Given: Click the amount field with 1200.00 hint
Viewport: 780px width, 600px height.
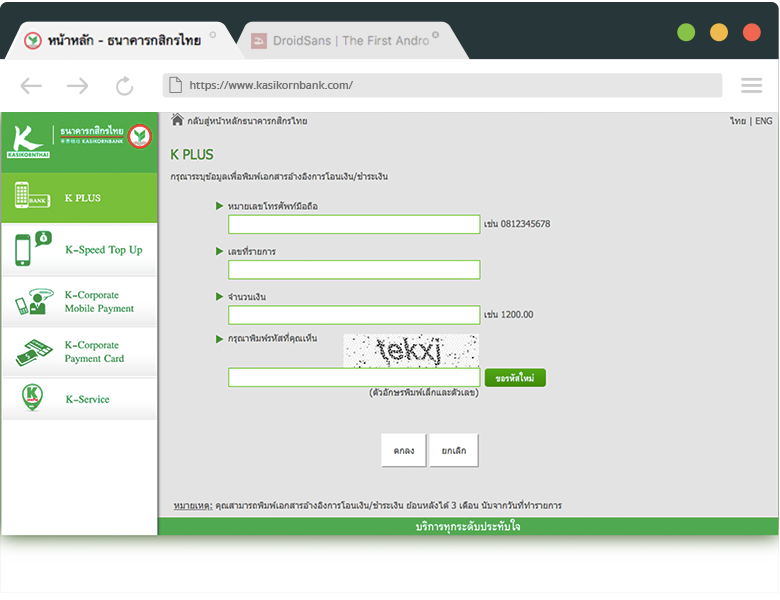Looking at the screenshot, I should click(354, 315).
